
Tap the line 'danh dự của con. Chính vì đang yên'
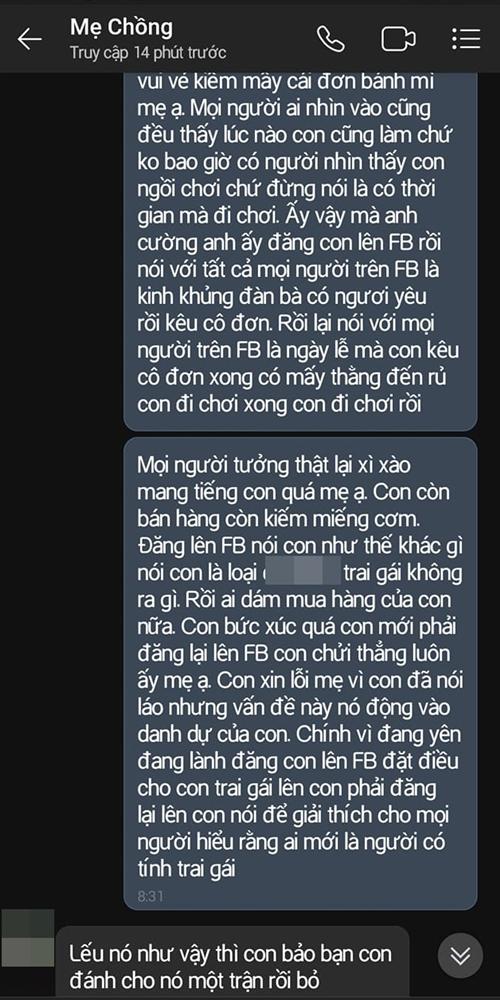(x=298, y=734)
